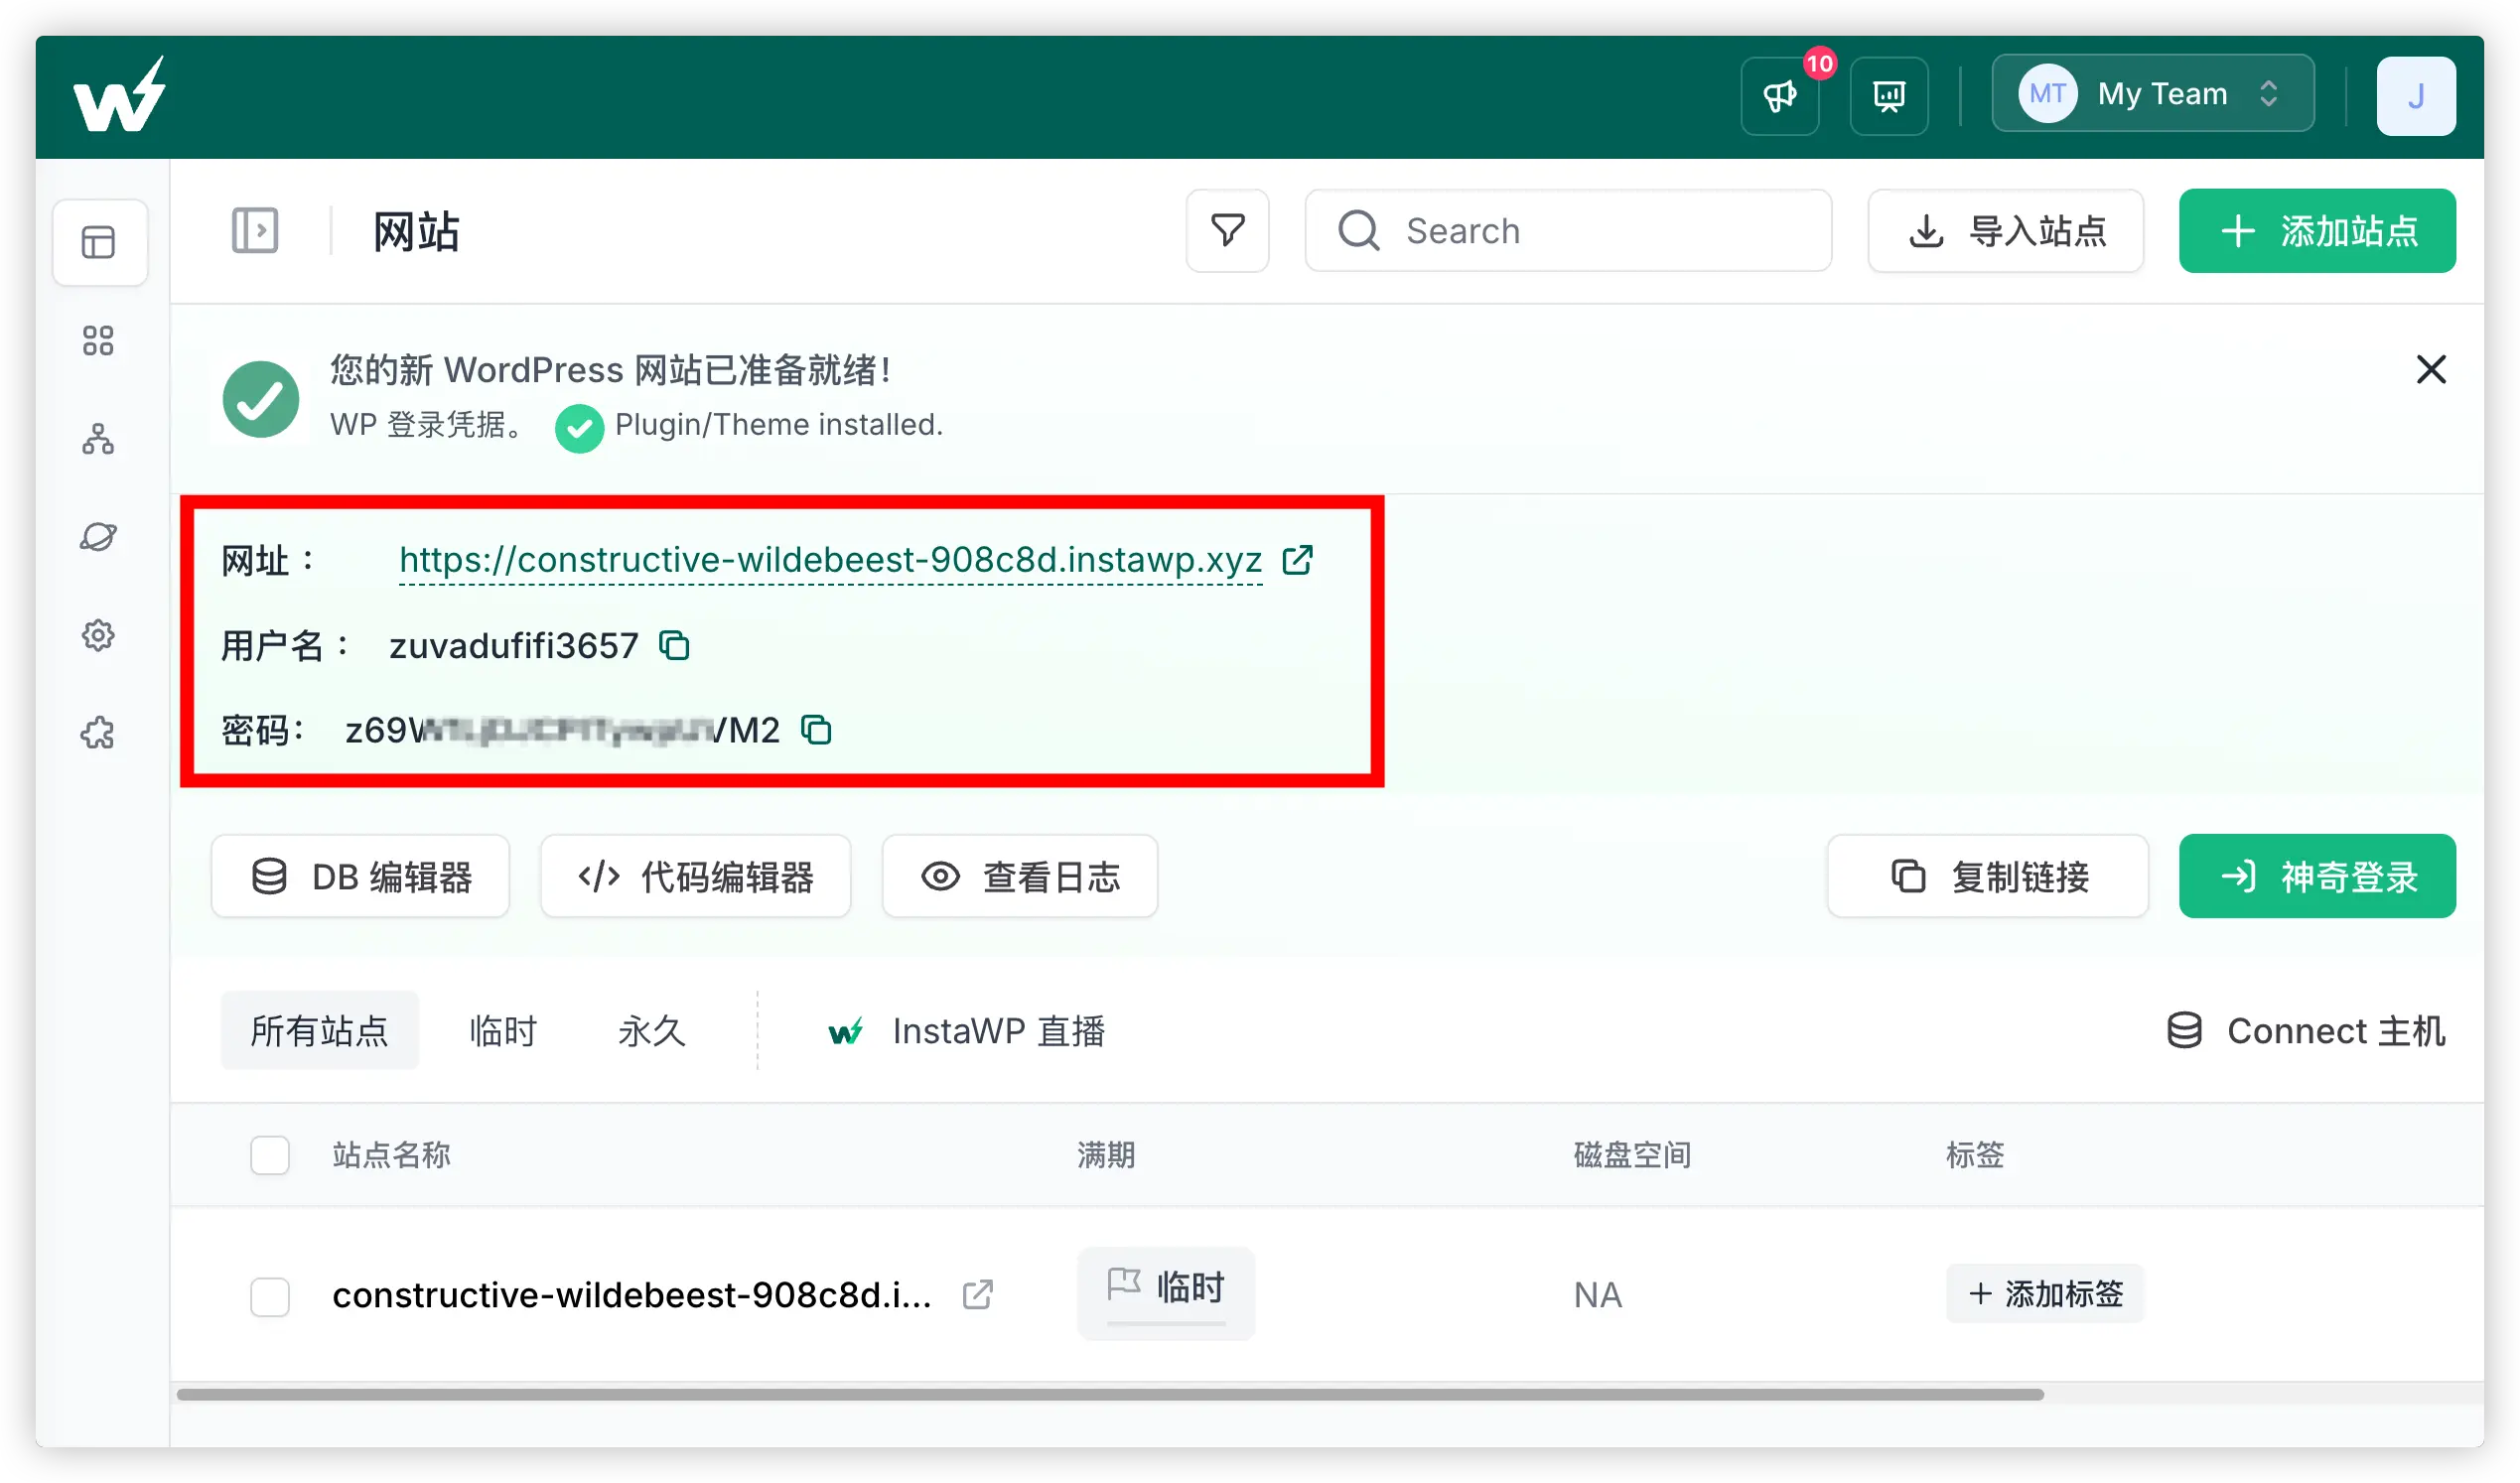Viewport: 2520px width, 1483px height.
Task: Open the settings gear icon in sidebar
Action: (x=98, y=635)
